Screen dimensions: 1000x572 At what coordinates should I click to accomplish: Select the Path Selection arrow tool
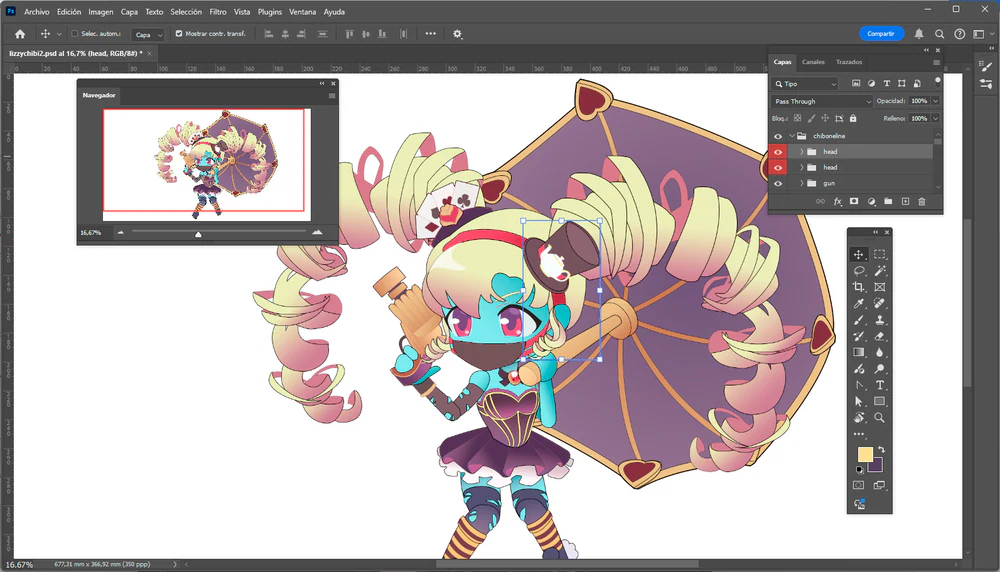point(859,402)
